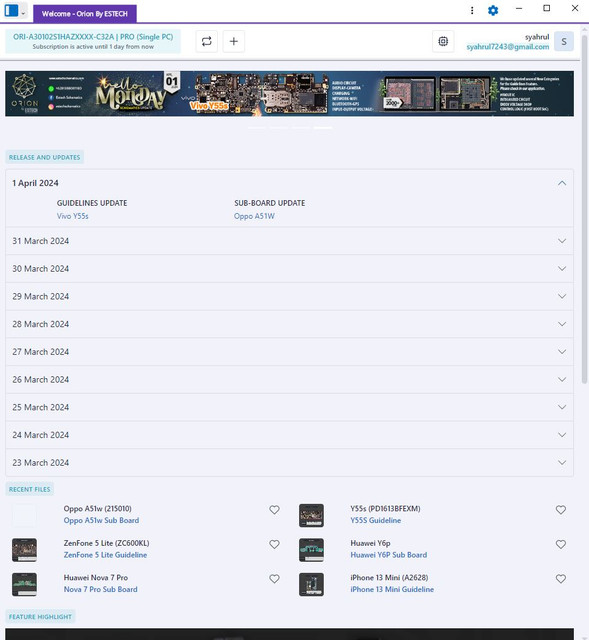Click the FEATURE HIGHLIGHT label
This screenshot has height=640, width=589.
40,617
